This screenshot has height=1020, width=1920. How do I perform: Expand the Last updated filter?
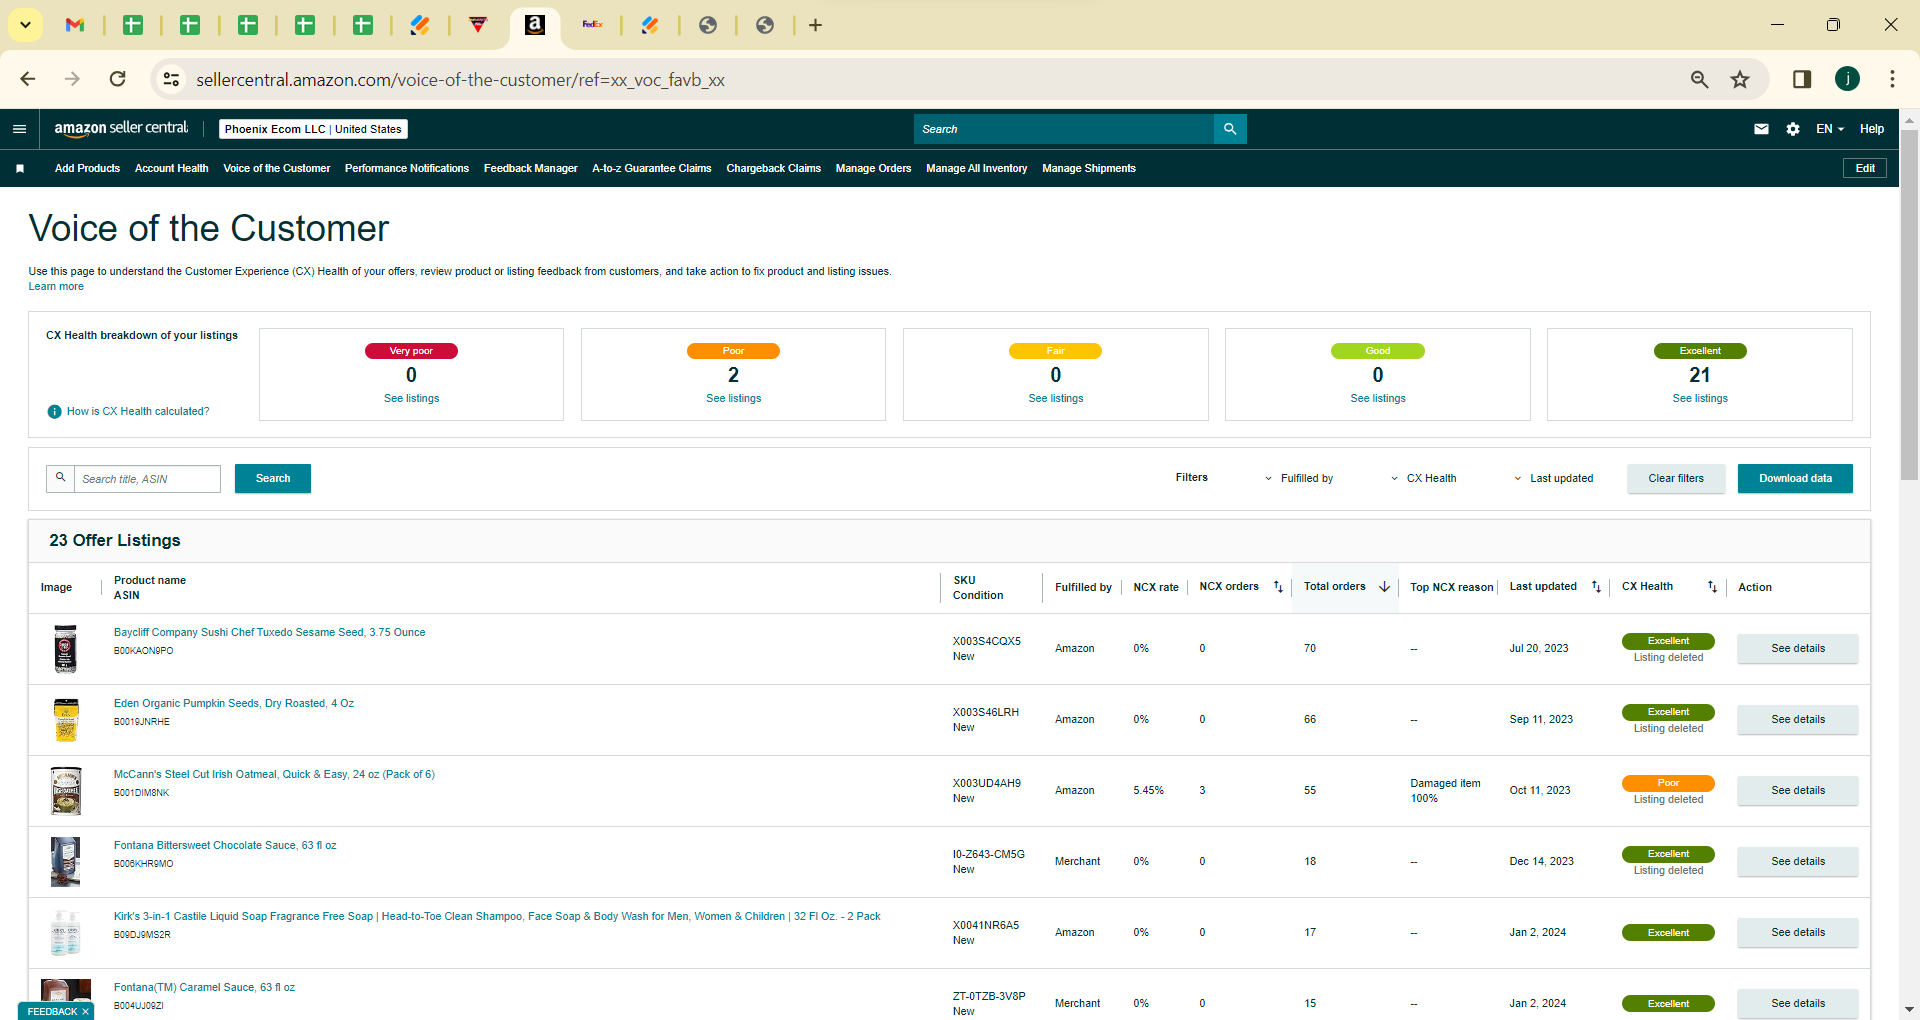1554,478
